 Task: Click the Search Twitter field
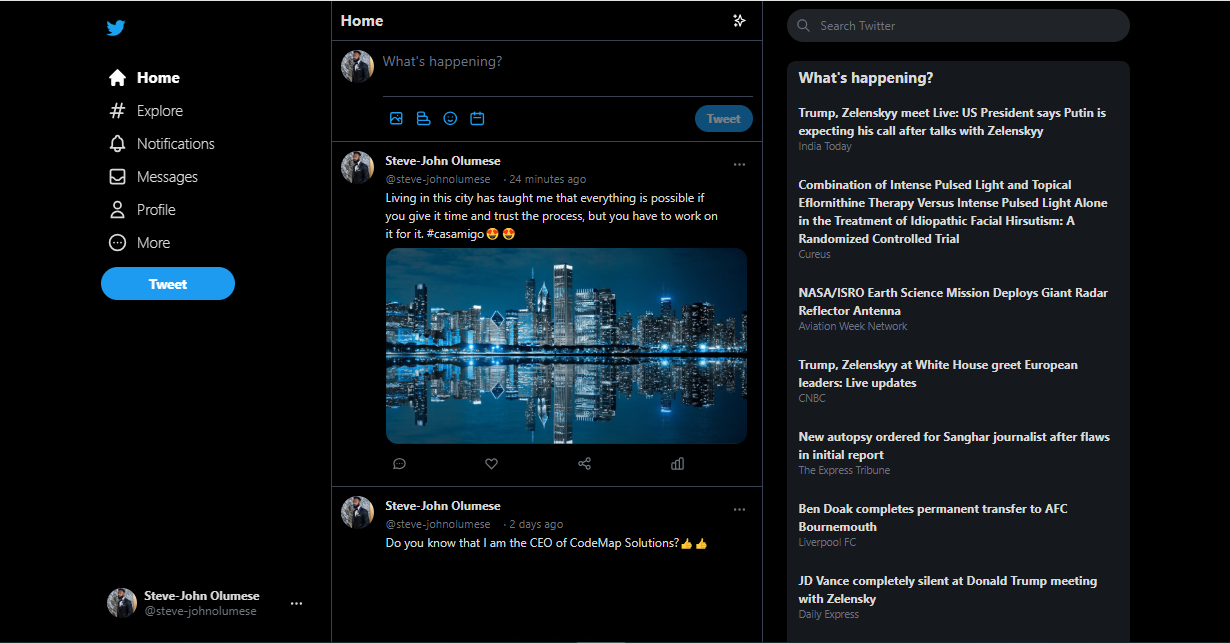coord(958,26)
